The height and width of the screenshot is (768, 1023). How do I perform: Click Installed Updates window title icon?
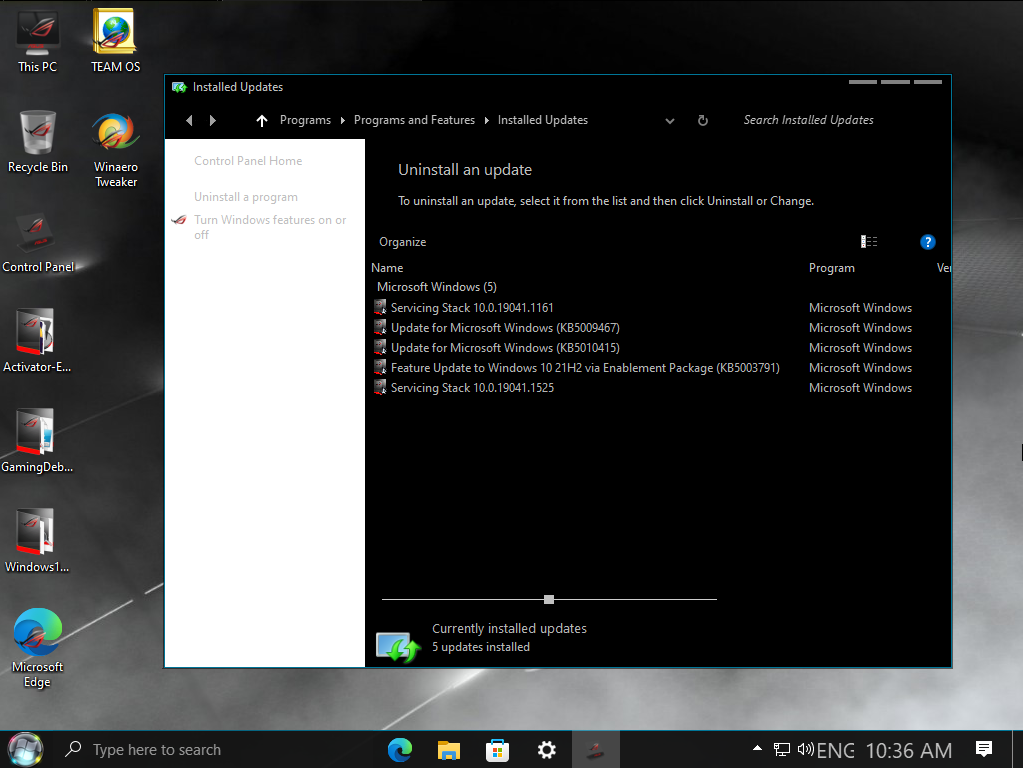pos(179,87)
